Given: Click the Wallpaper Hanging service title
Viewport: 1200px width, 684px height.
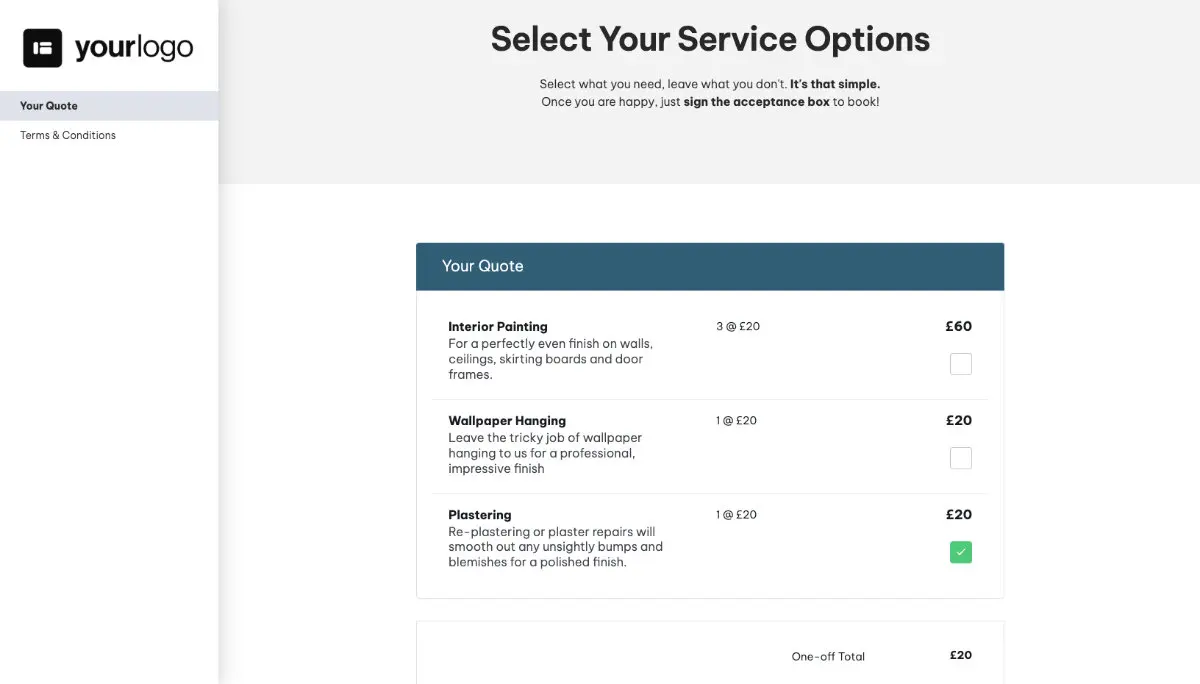Looking at the screenshot, I should click(507, 420).
